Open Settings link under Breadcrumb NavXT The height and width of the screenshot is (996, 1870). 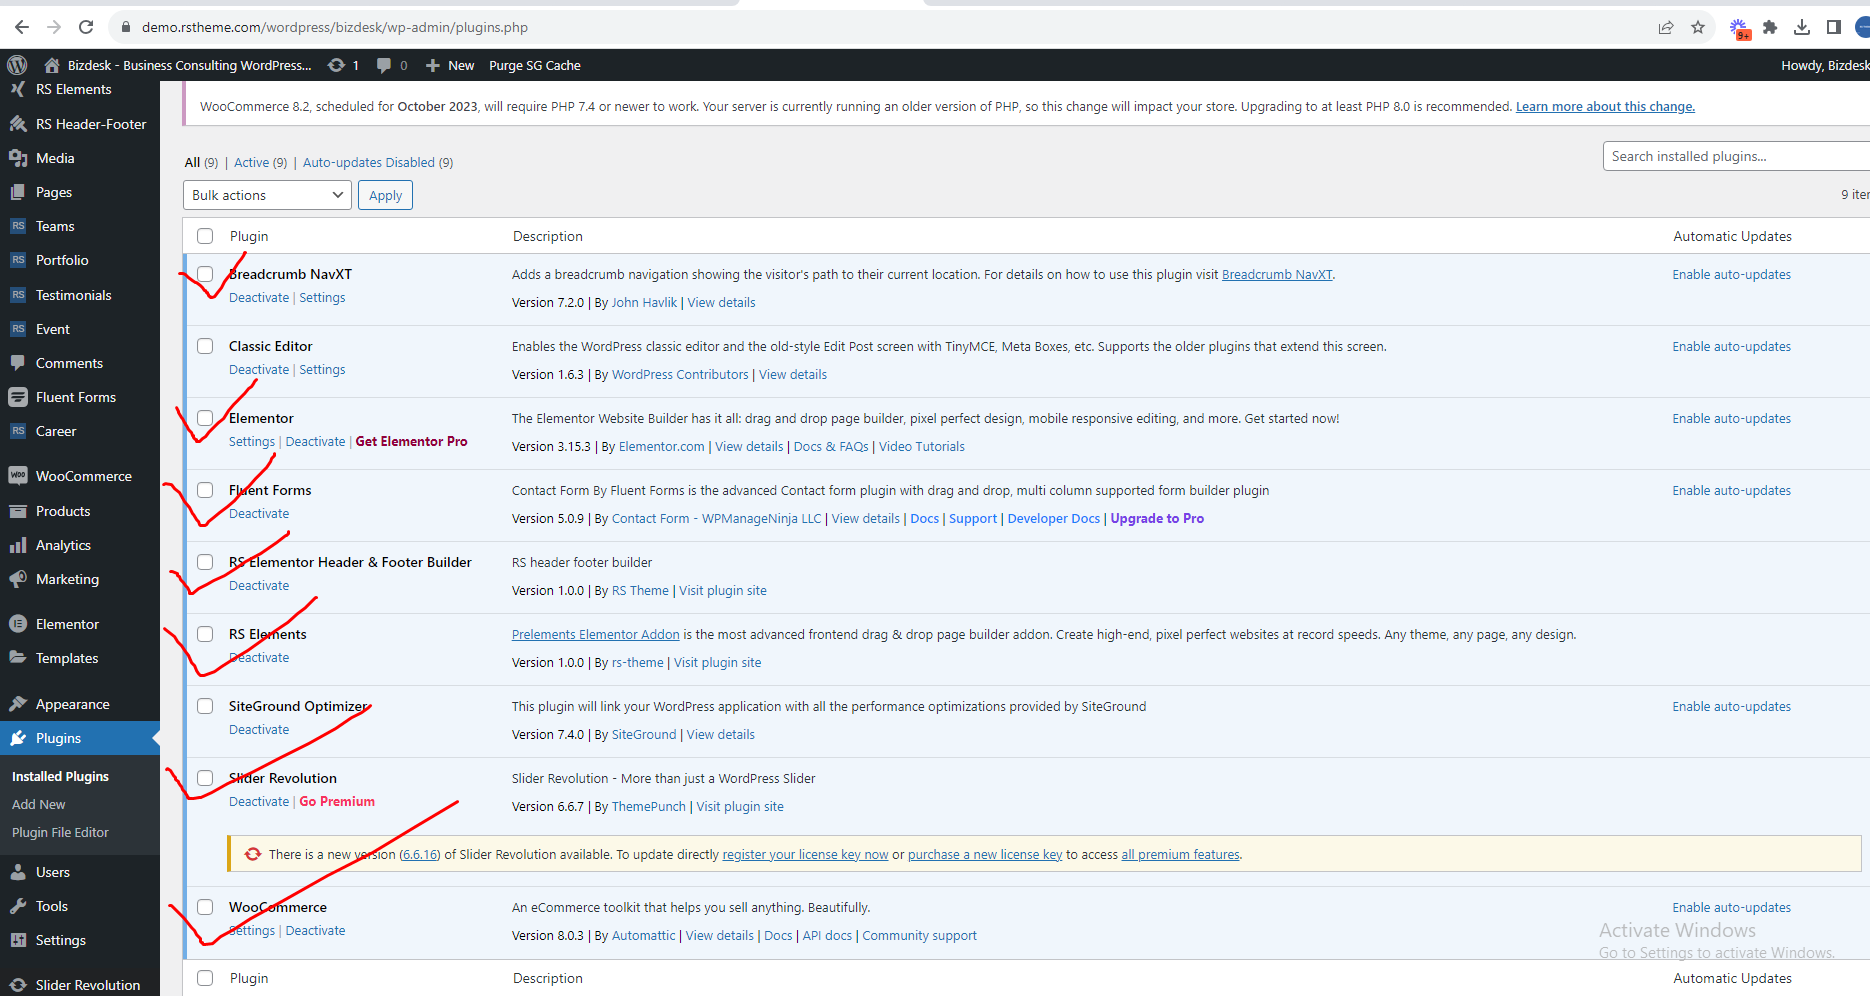coord(322,297)
